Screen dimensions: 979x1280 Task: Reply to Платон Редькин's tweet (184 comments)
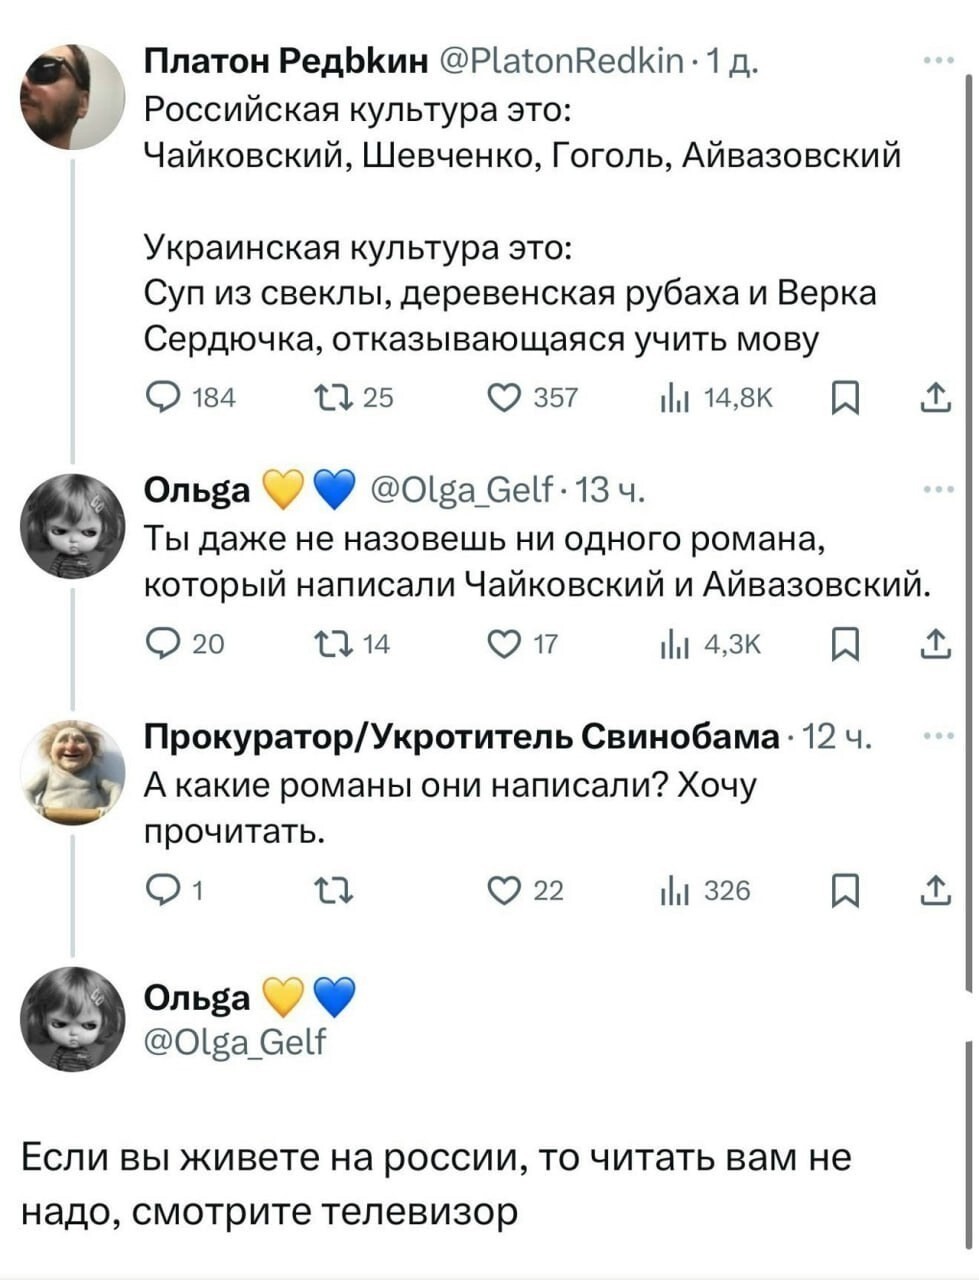pos(160,398)
